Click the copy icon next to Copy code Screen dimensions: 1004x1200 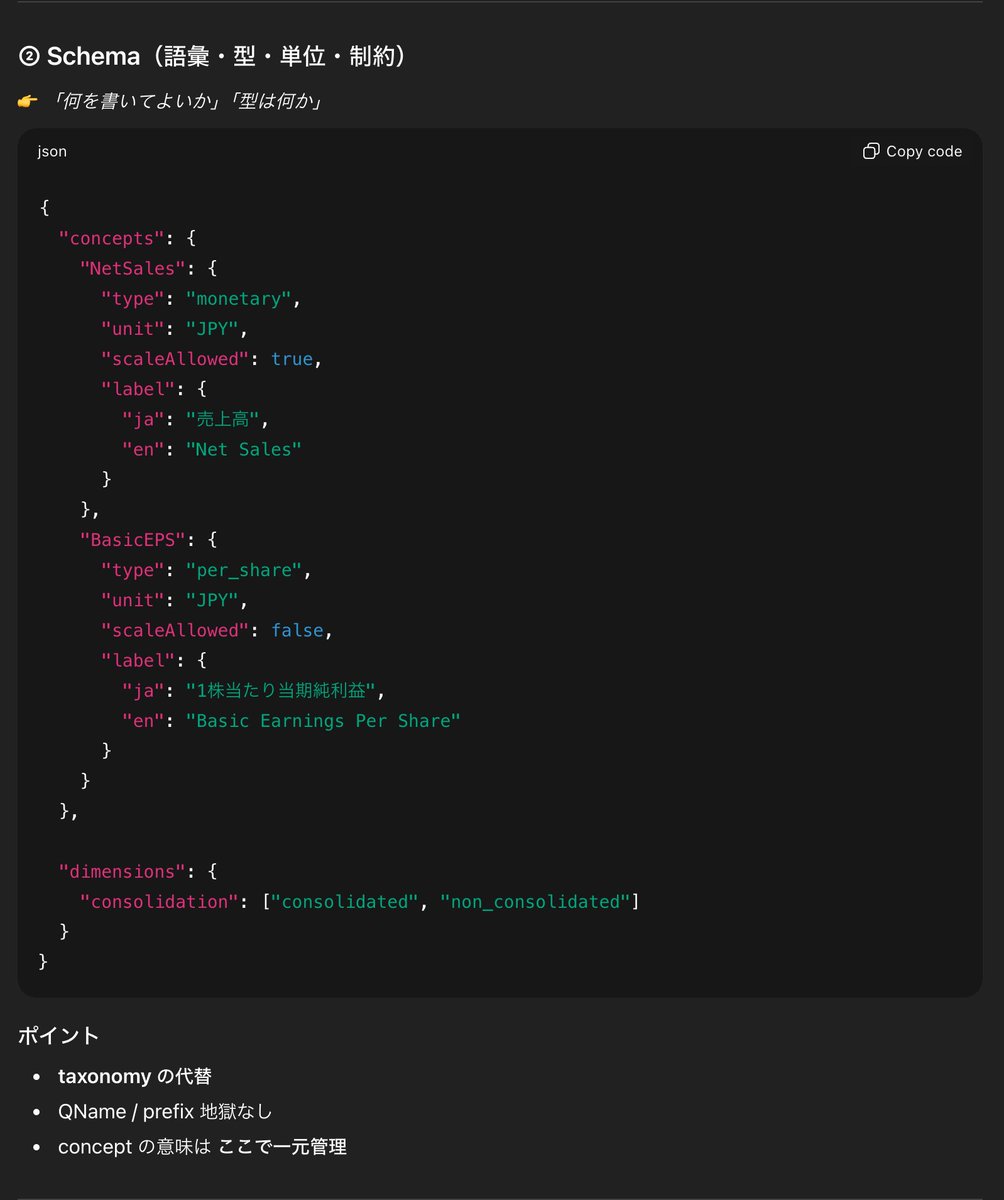click(871, 151)
